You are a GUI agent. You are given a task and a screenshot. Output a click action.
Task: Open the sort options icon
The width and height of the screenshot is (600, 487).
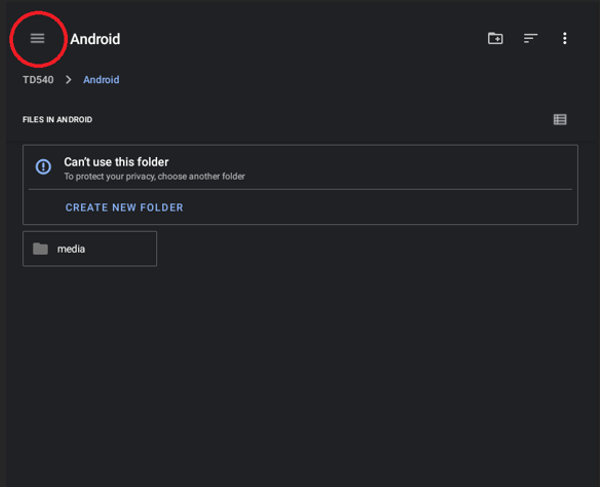click(530, 38)
